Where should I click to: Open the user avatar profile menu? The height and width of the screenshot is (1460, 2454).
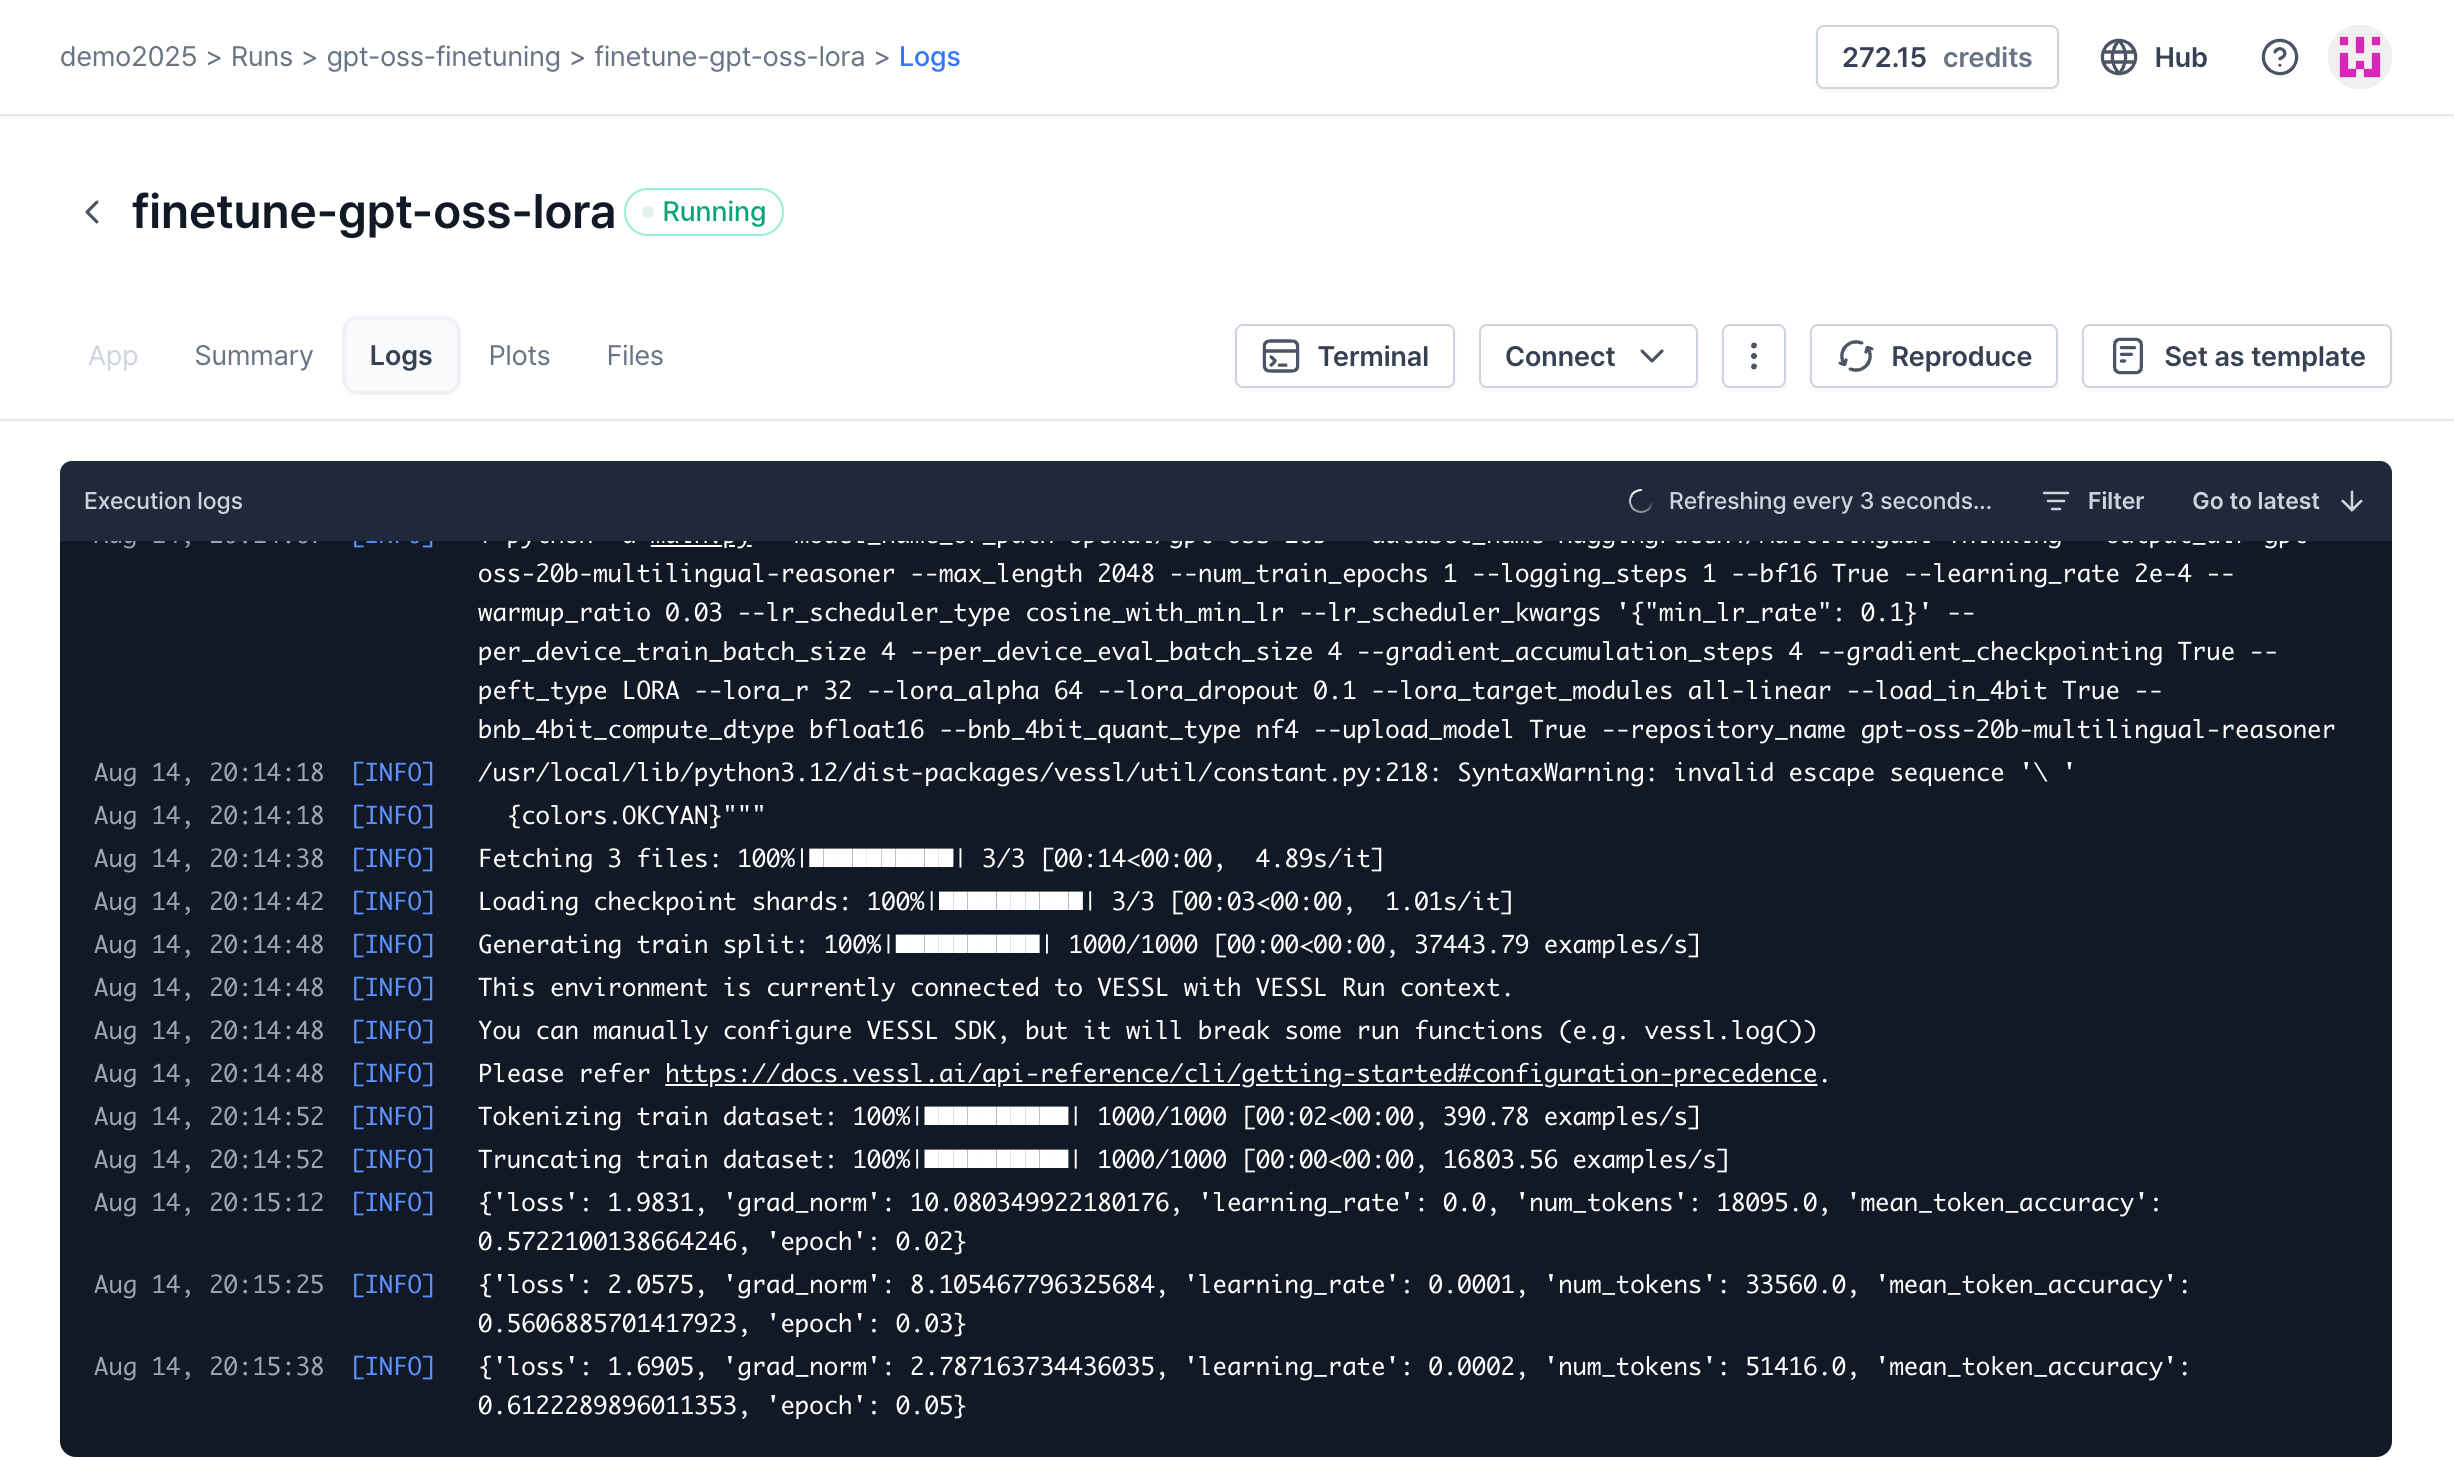pos(2359,57)
